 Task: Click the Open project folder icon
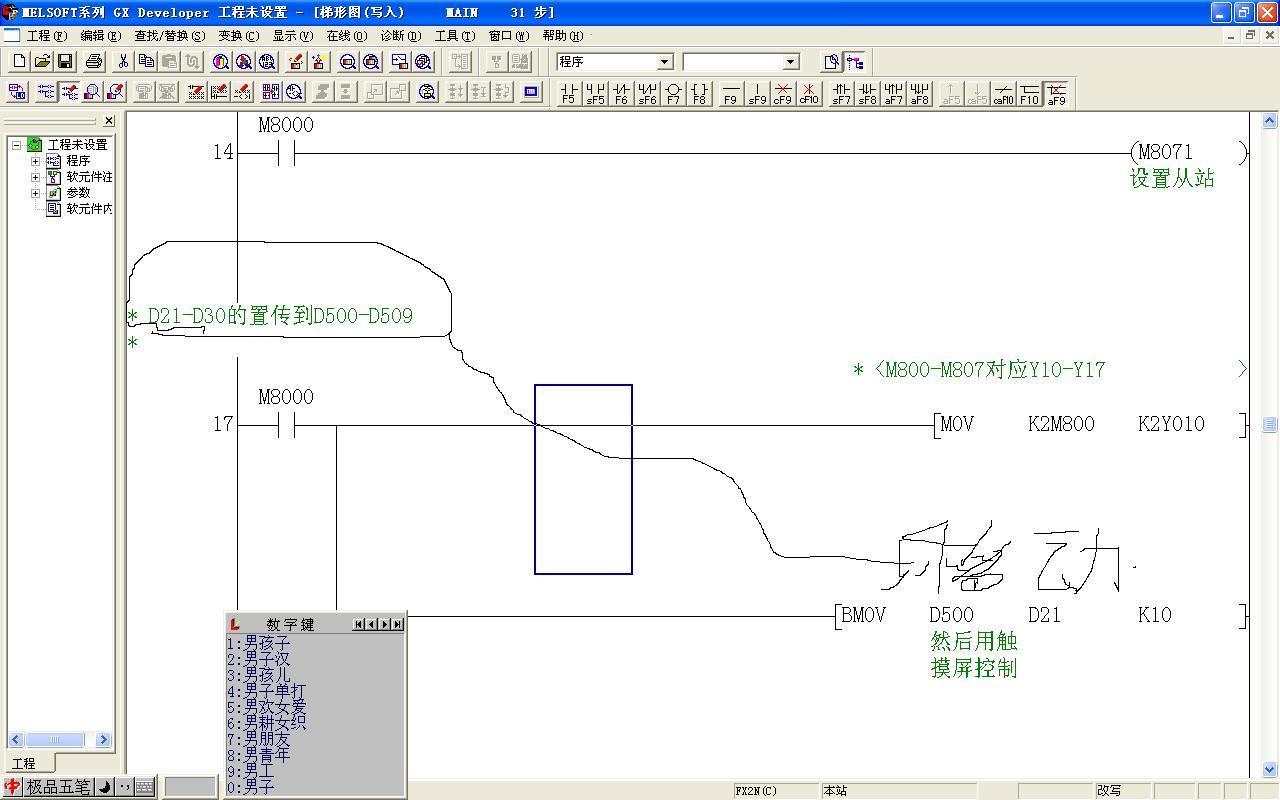coord(42,62)
